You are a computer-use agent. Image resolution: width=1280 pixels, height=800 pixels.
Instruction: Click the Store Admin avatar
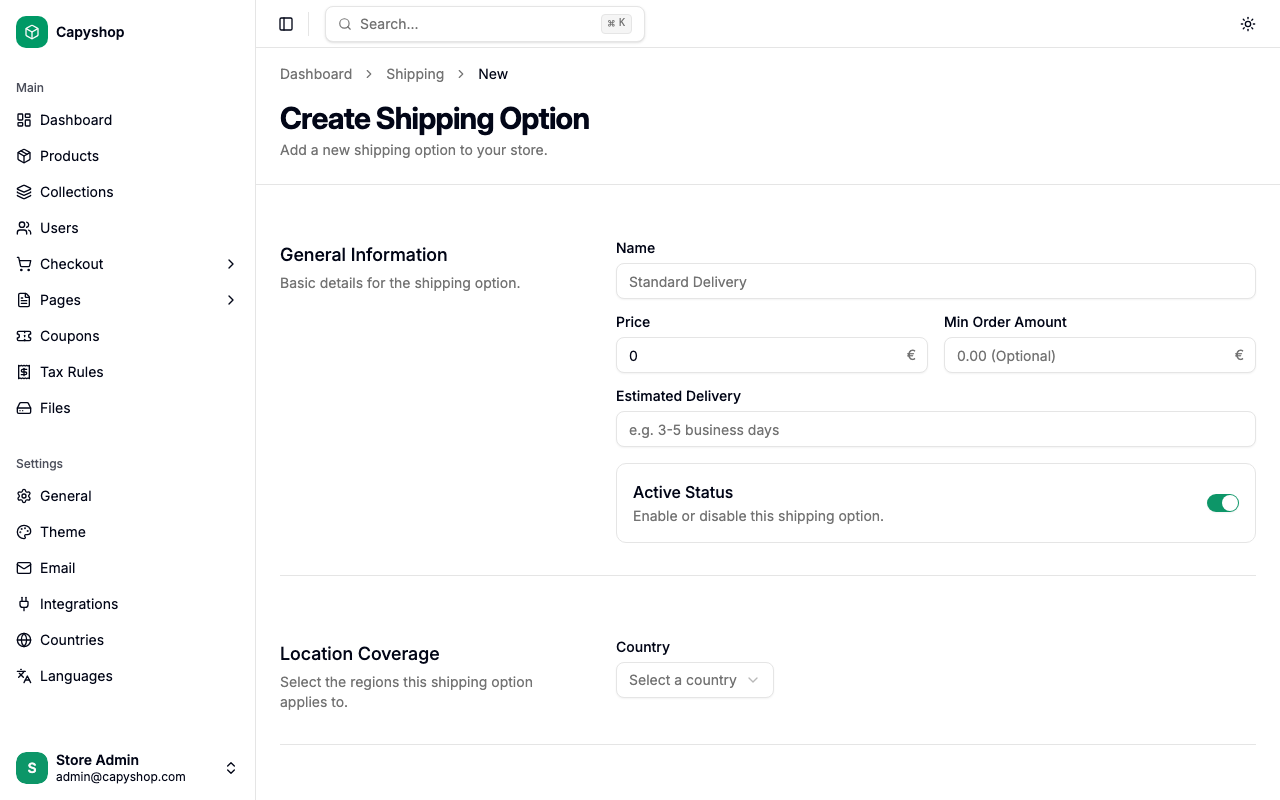point(32,768)
